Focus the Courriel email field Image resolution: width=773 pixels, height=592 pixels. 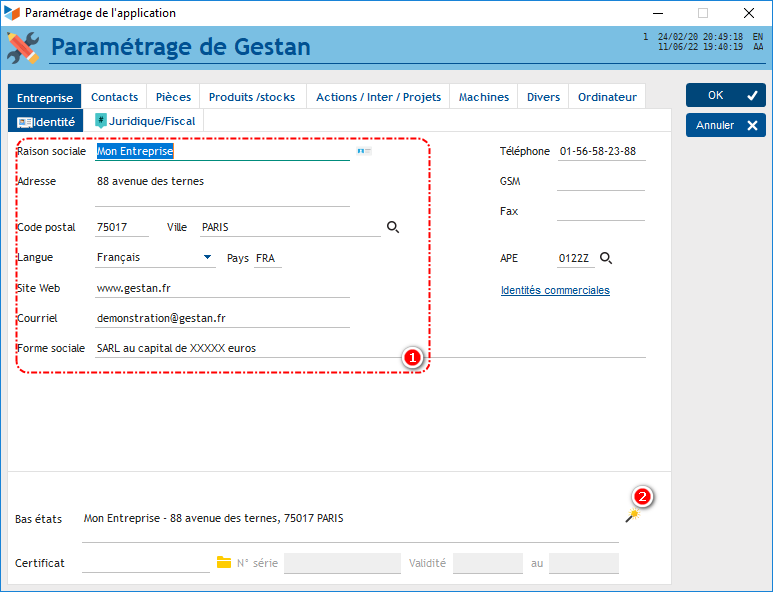click(221, 318)
